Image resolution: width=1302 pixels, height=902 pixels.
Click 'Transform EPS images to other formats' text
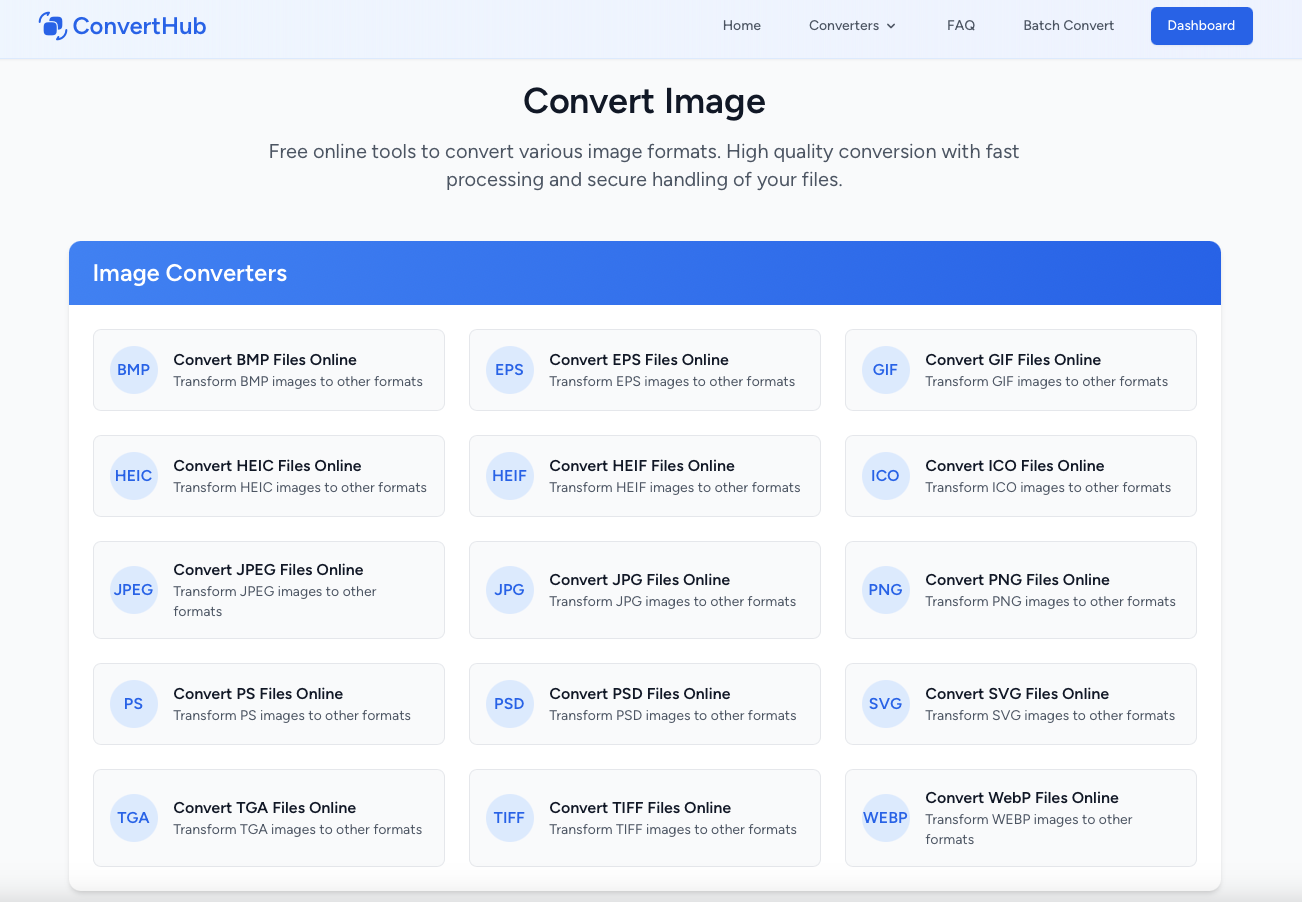(672, 382)
